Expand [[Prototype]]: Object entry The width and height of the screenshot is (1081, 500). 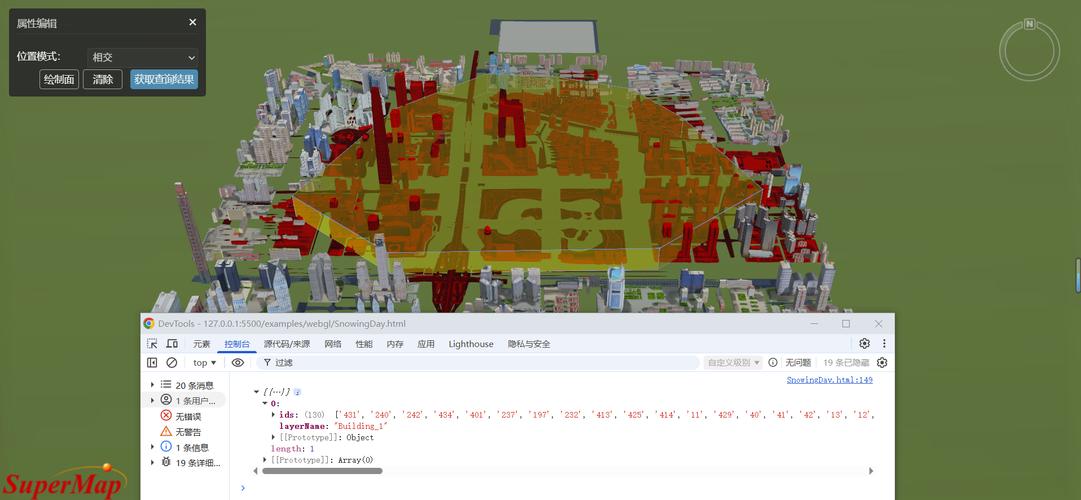274,437
